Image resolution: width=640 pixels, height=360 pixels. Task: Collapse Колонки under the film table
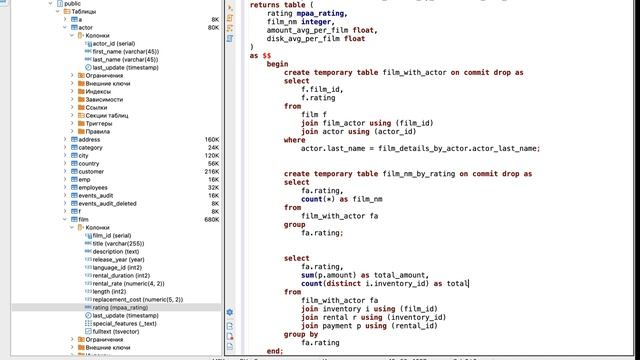[x=72, y=227]
